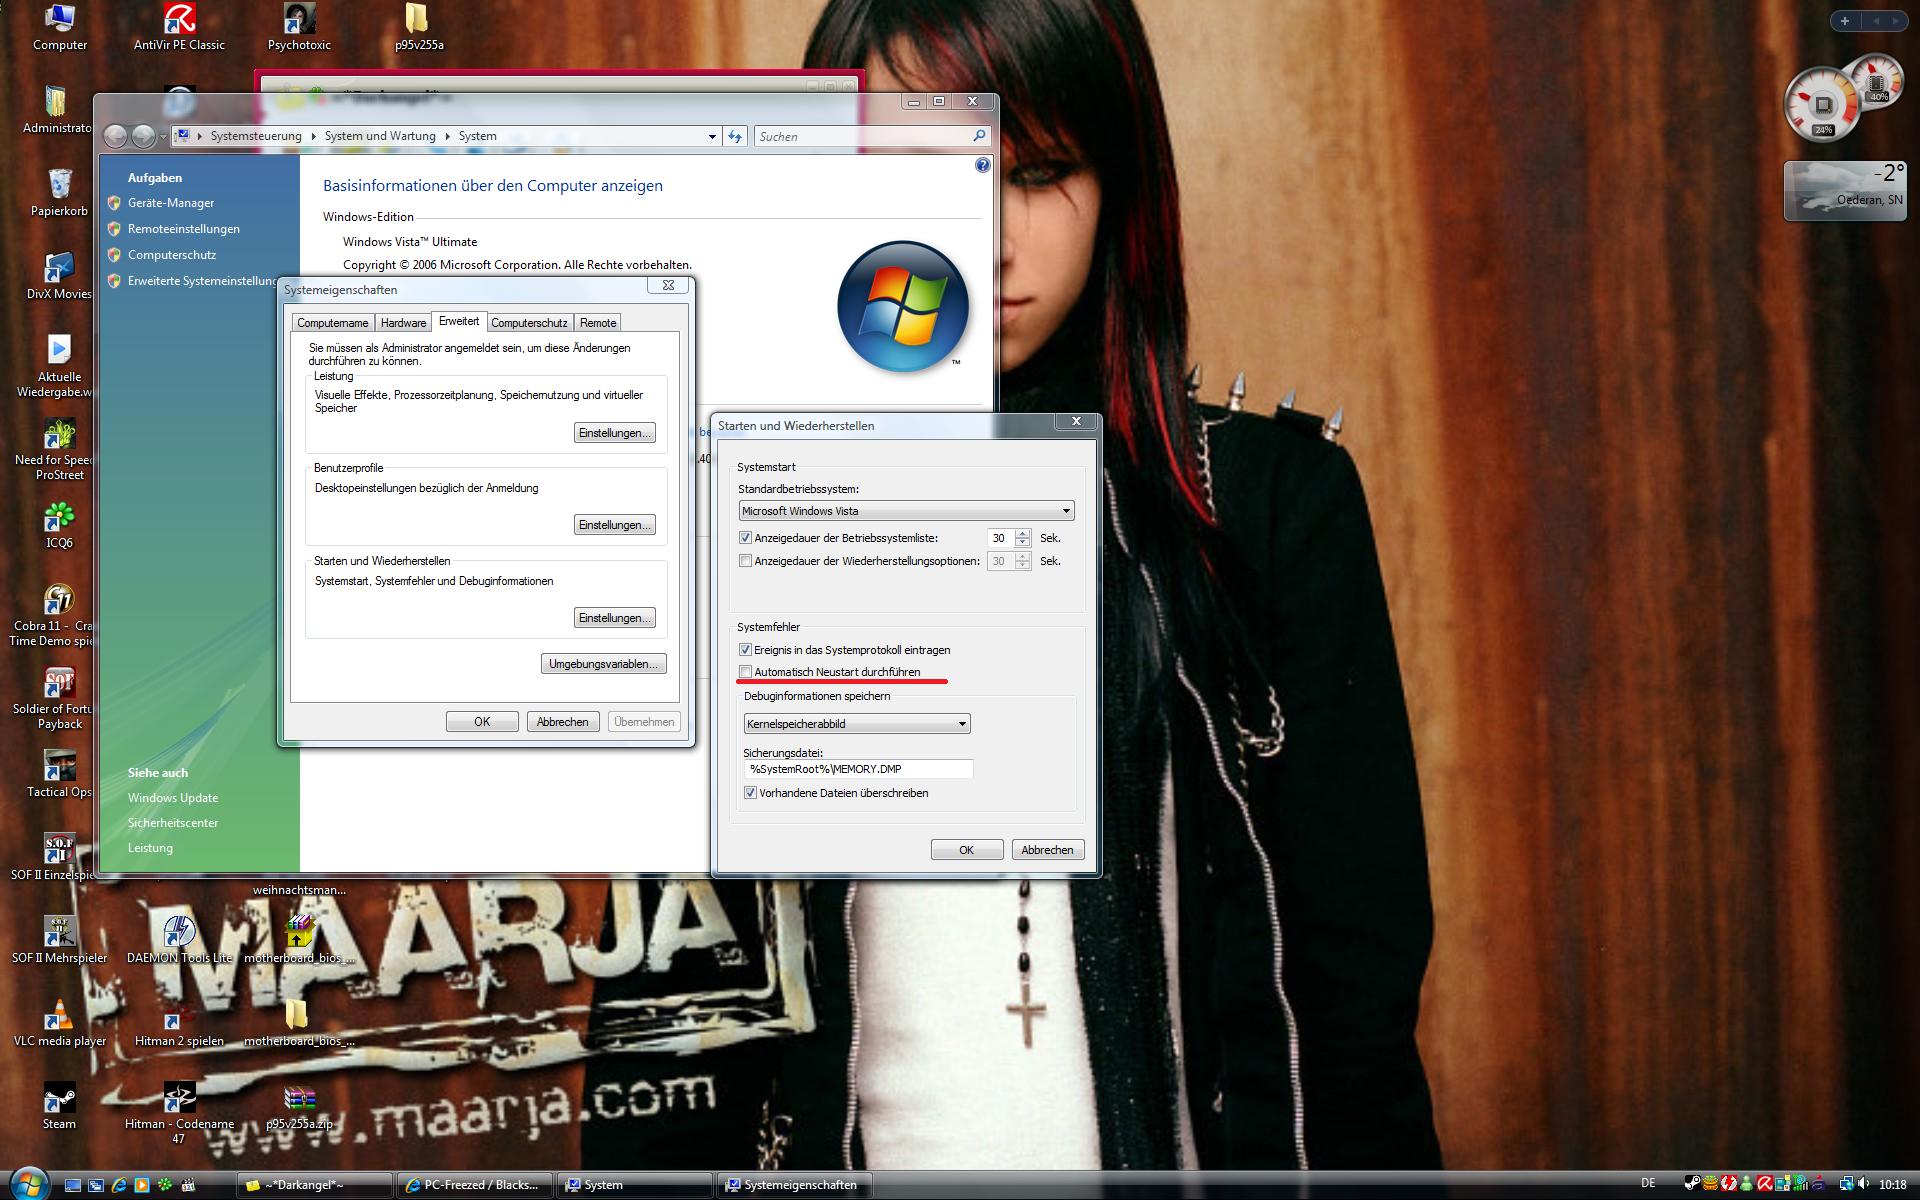The image size is (1920, 1200).
Task: Open the address bar history dropdown arrow
Action: point(712,137)
